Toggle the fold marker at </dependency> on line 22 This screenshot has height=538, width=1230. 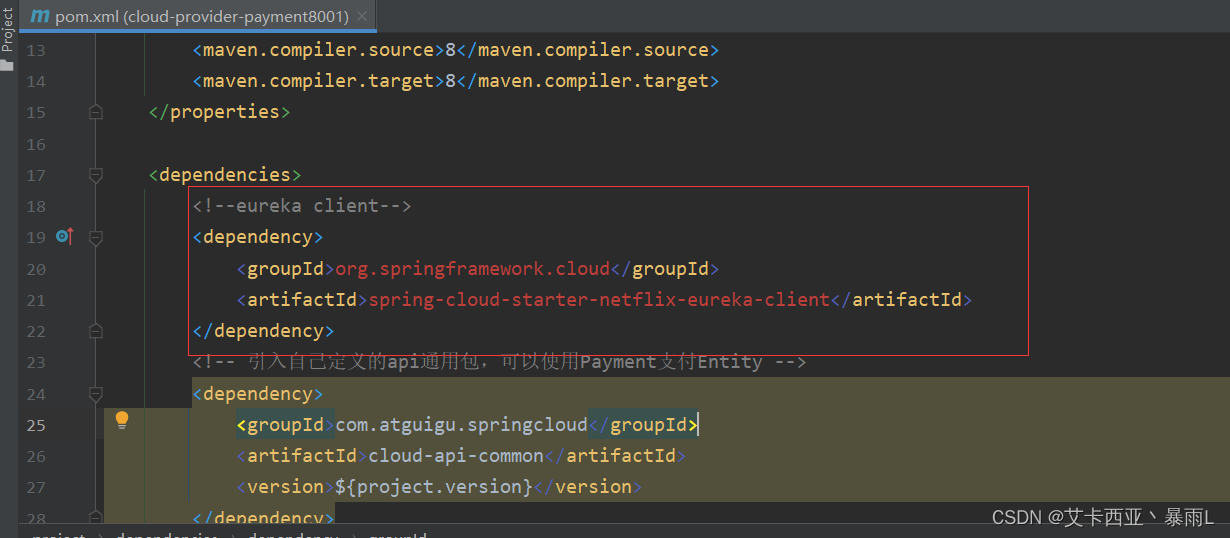click(x=95, y=331)
